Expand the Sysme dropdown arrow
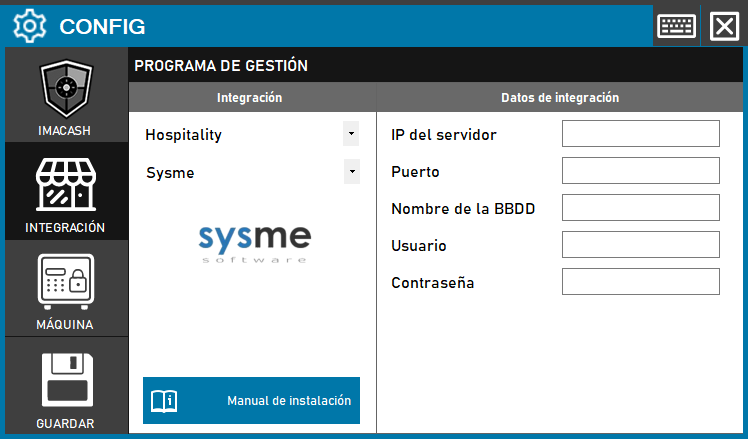The width and height of the screenshot is (748, 439). (351, 172)
